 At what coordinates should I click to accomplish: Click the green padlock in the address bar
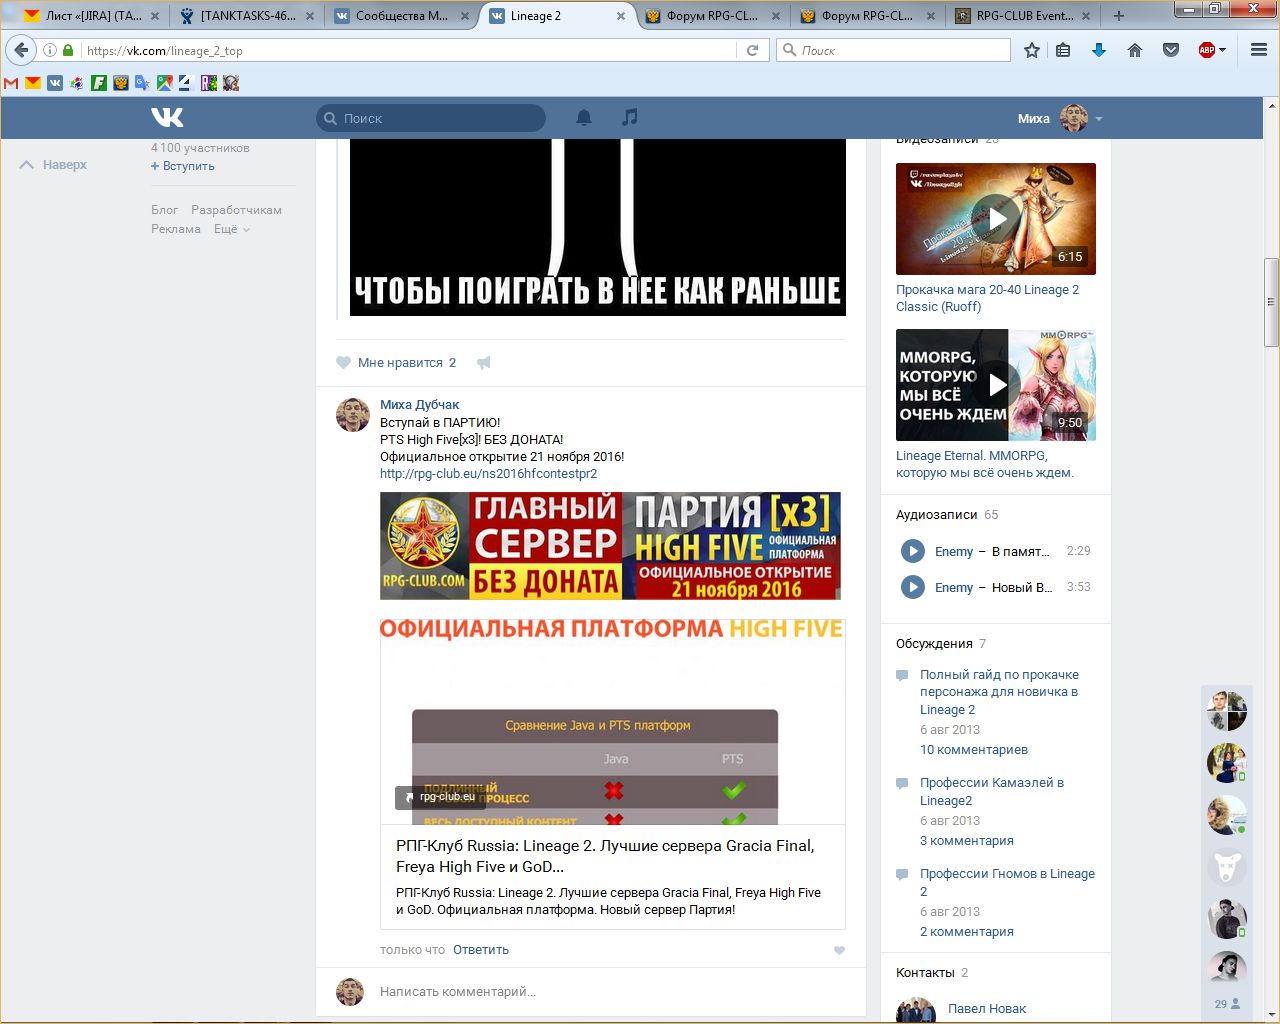[x=68, y=50]
